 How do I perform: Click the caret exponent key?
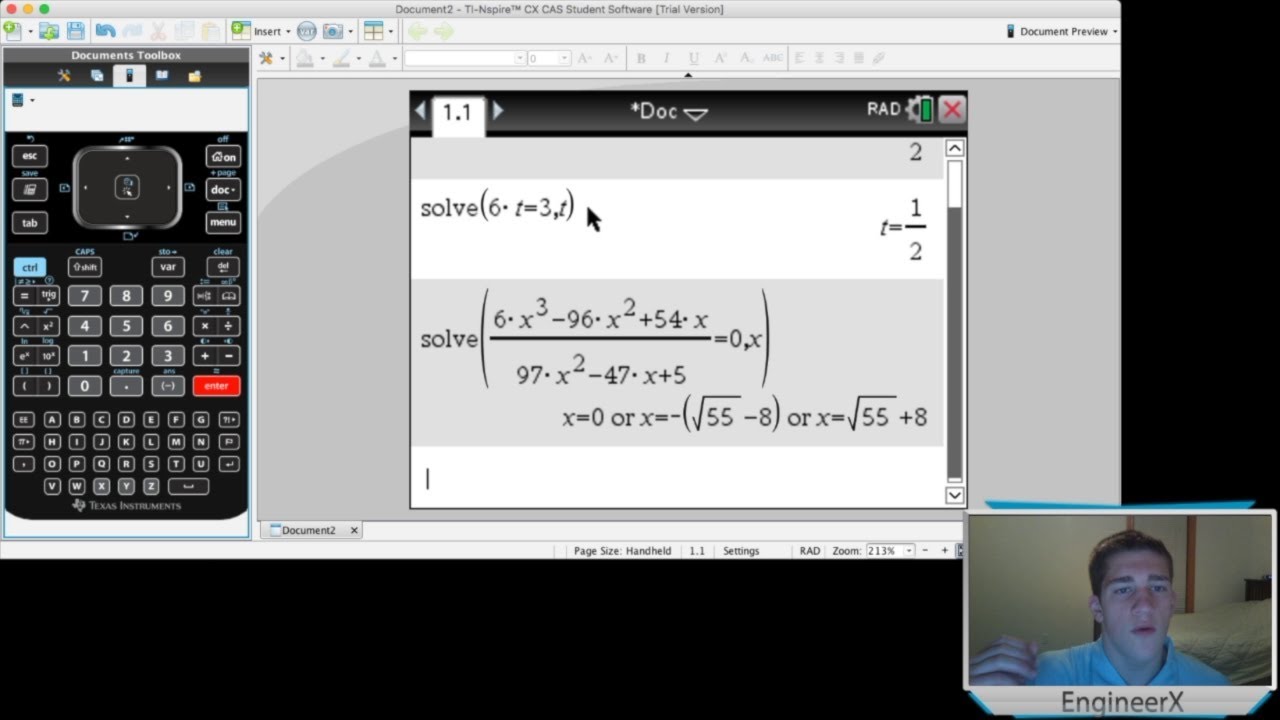24,326
